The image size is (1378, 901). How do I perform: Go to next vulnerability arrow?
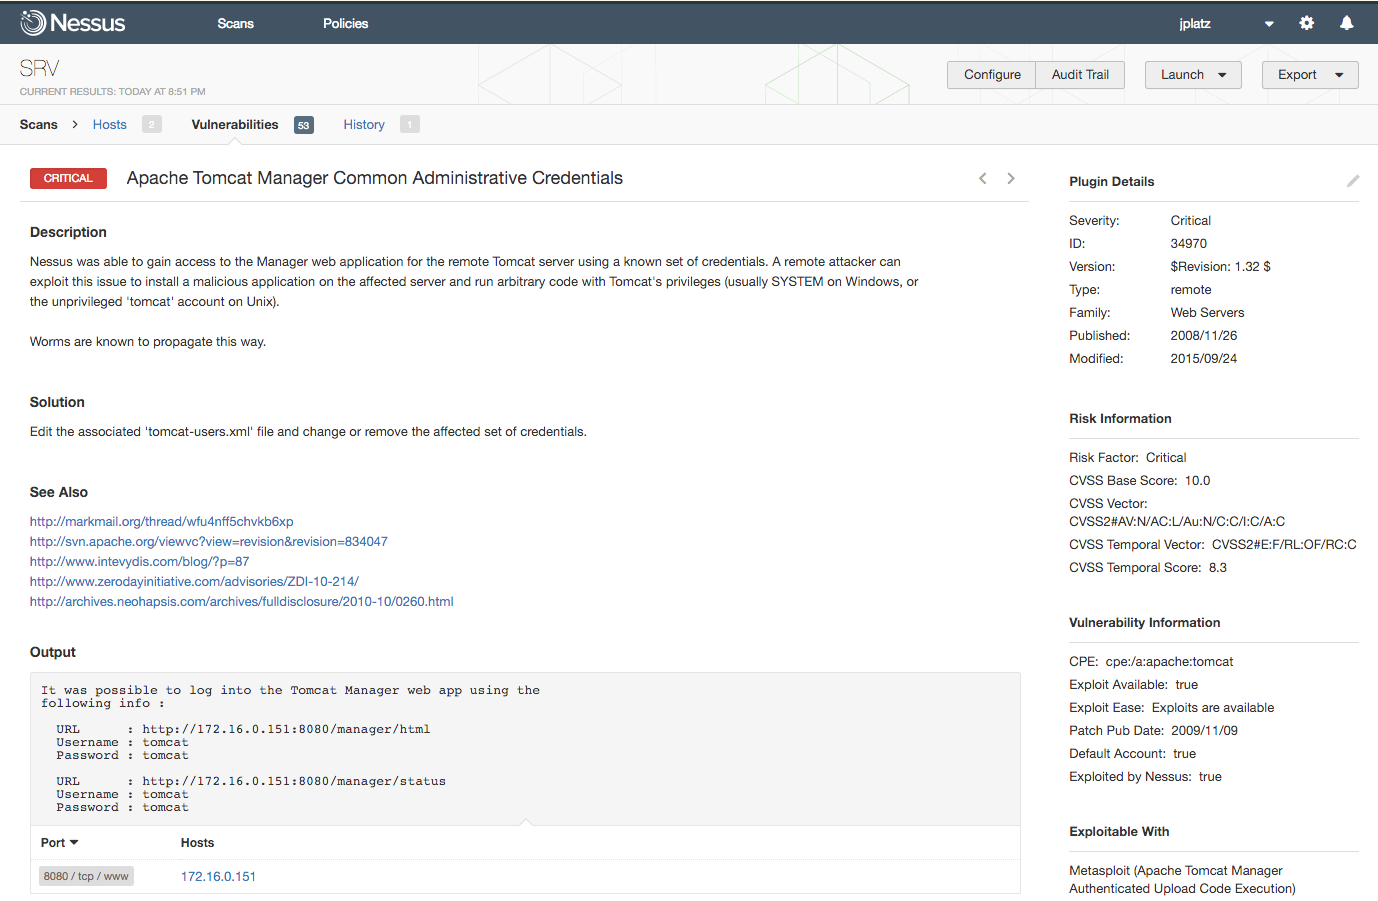pyautogui.click(x=1011, y=178)
